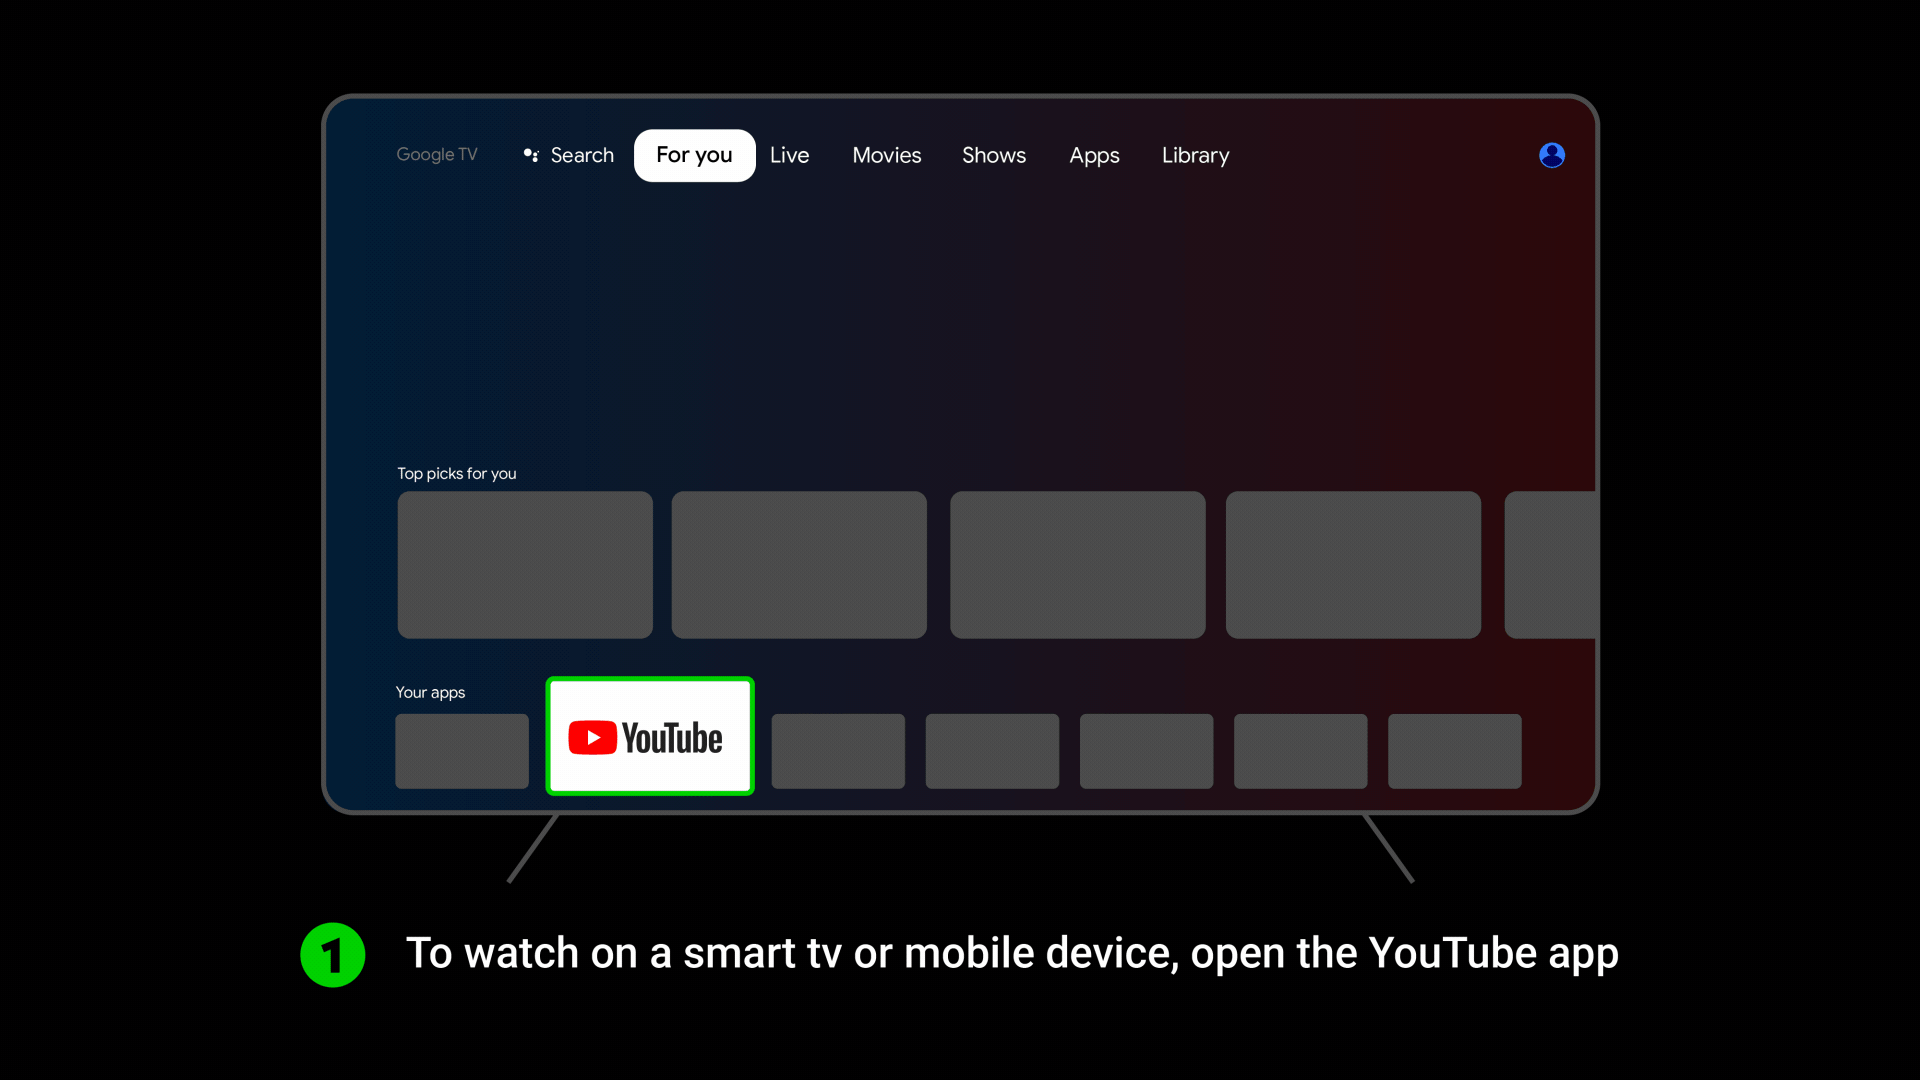Click the Apps navigation item

click(1095, 156)
